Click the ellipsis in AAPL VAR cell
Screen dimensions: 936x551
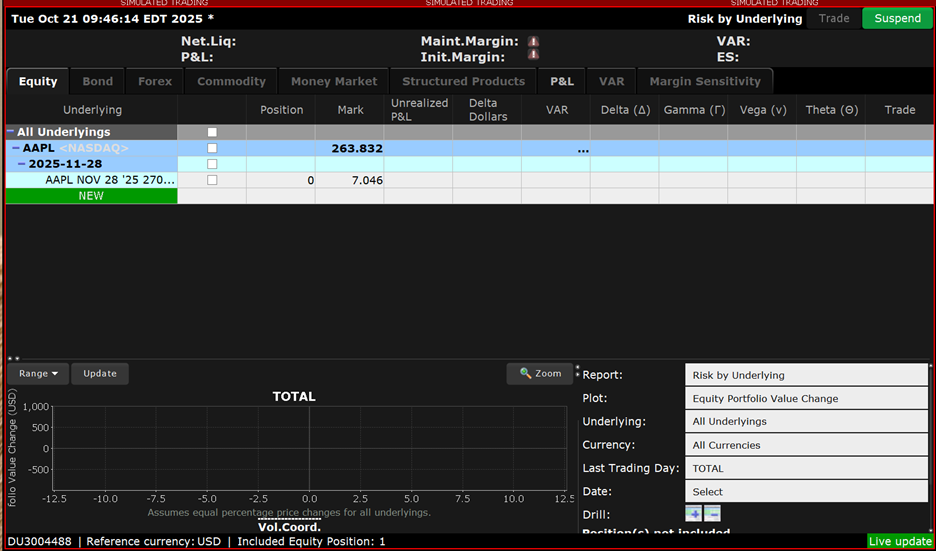click(583, 149)
